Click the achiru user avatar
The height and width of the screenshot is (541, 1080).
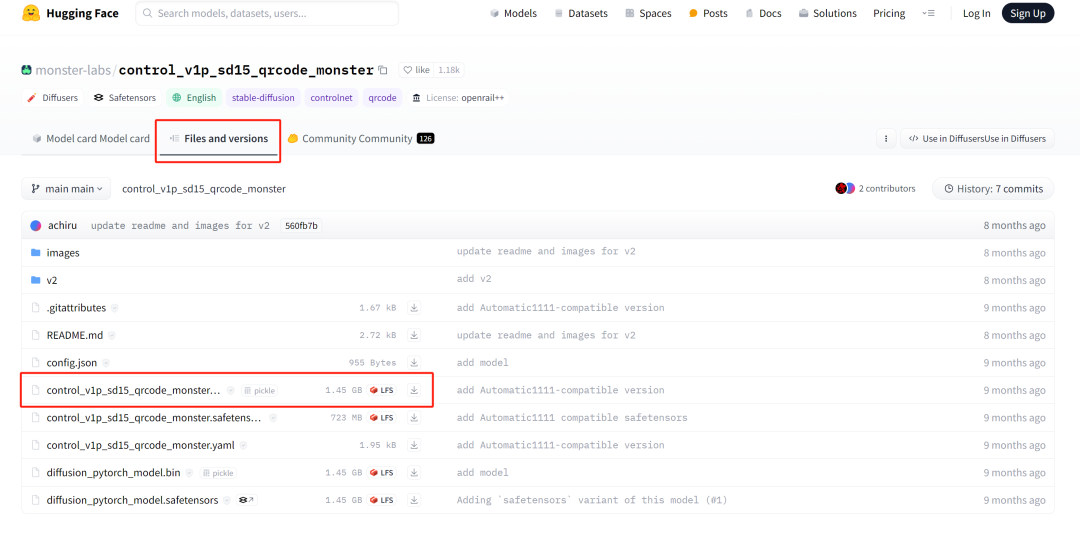tap(36, 225)
